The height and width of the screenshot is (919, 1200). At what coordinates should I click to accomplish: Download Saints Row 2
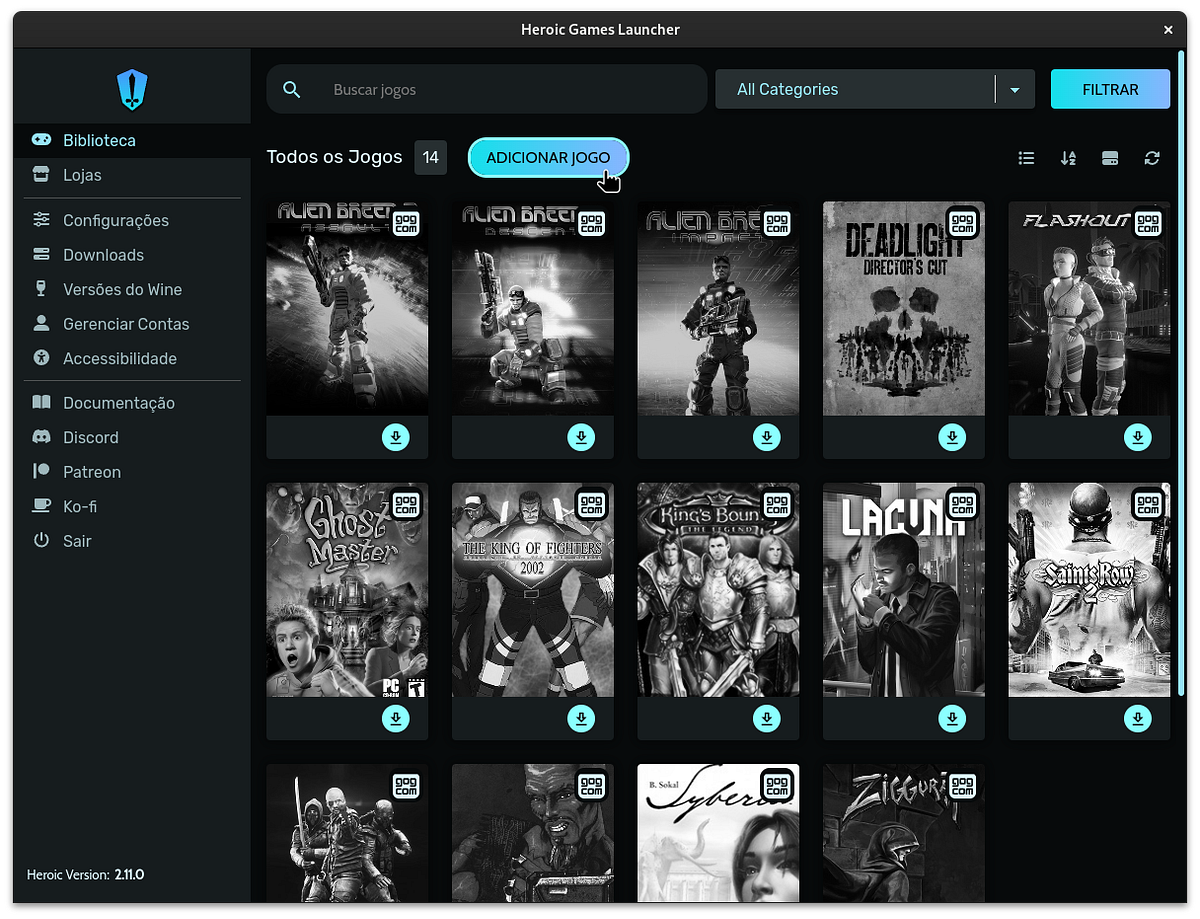[1138, 718]
